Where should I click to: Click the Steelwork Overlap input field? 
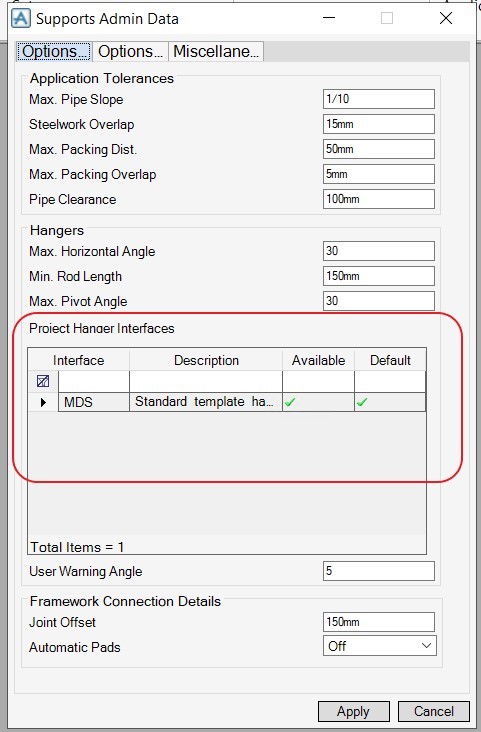(x=379, y=124)
